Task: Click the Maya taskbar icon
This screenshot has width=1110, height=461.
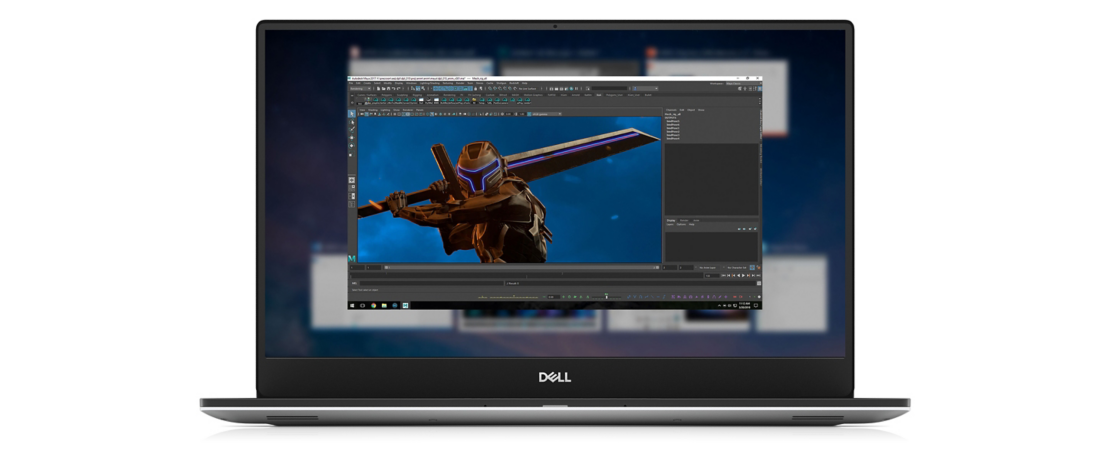Action: pos(406,305)
